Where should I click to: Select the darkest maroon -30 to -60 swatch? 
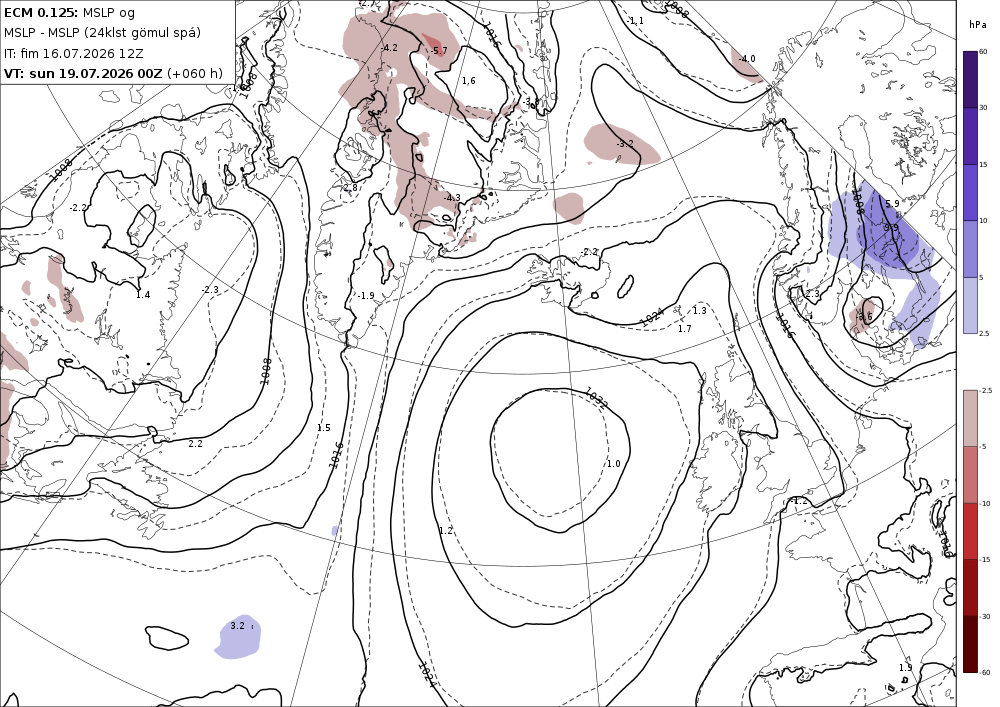click(x=970, y=644)
